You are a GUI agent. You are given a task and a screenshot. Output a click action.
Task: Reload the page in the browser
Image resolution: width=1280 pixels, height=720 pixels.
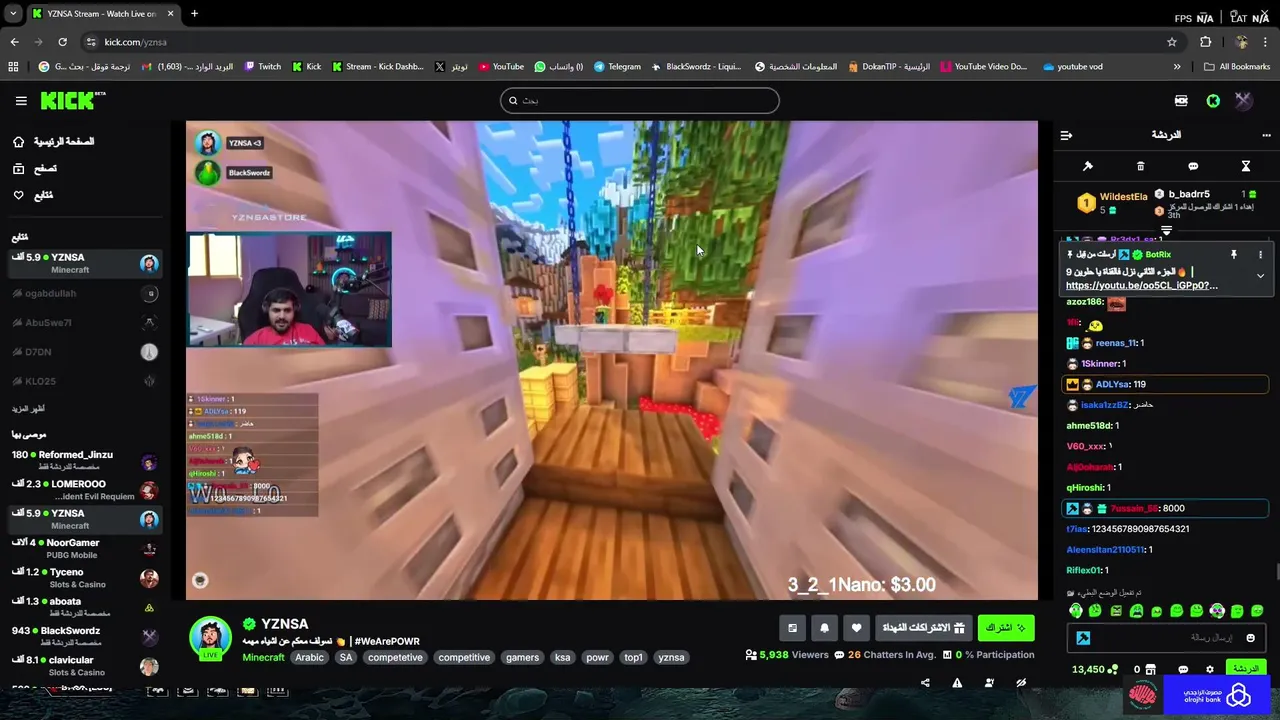(x=62, y=42)
